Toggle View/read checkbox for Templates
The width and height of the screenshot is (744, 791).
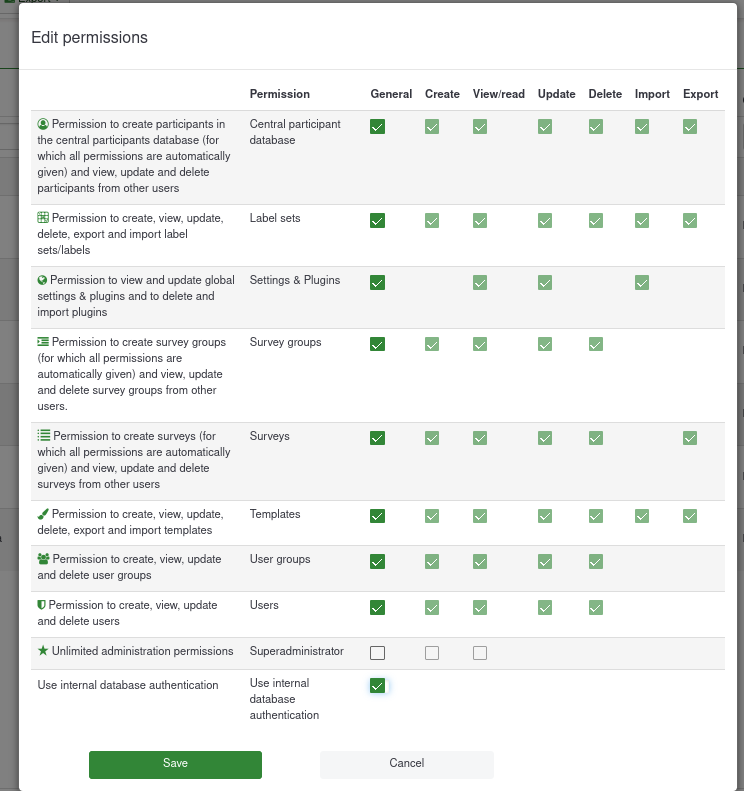[480, 516]
